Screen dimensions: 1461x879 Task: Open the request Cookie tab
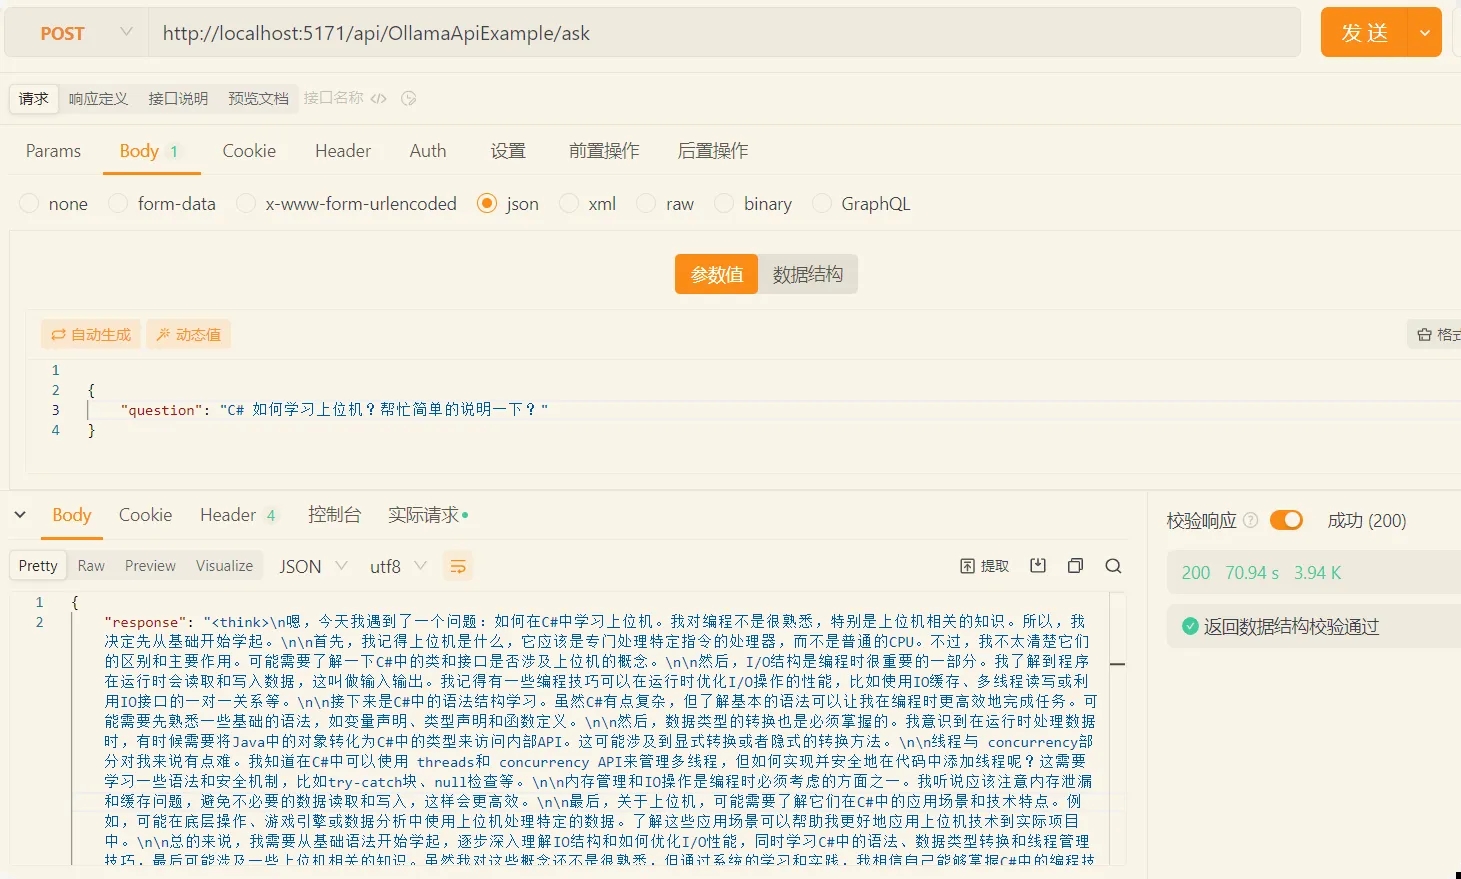249,151
